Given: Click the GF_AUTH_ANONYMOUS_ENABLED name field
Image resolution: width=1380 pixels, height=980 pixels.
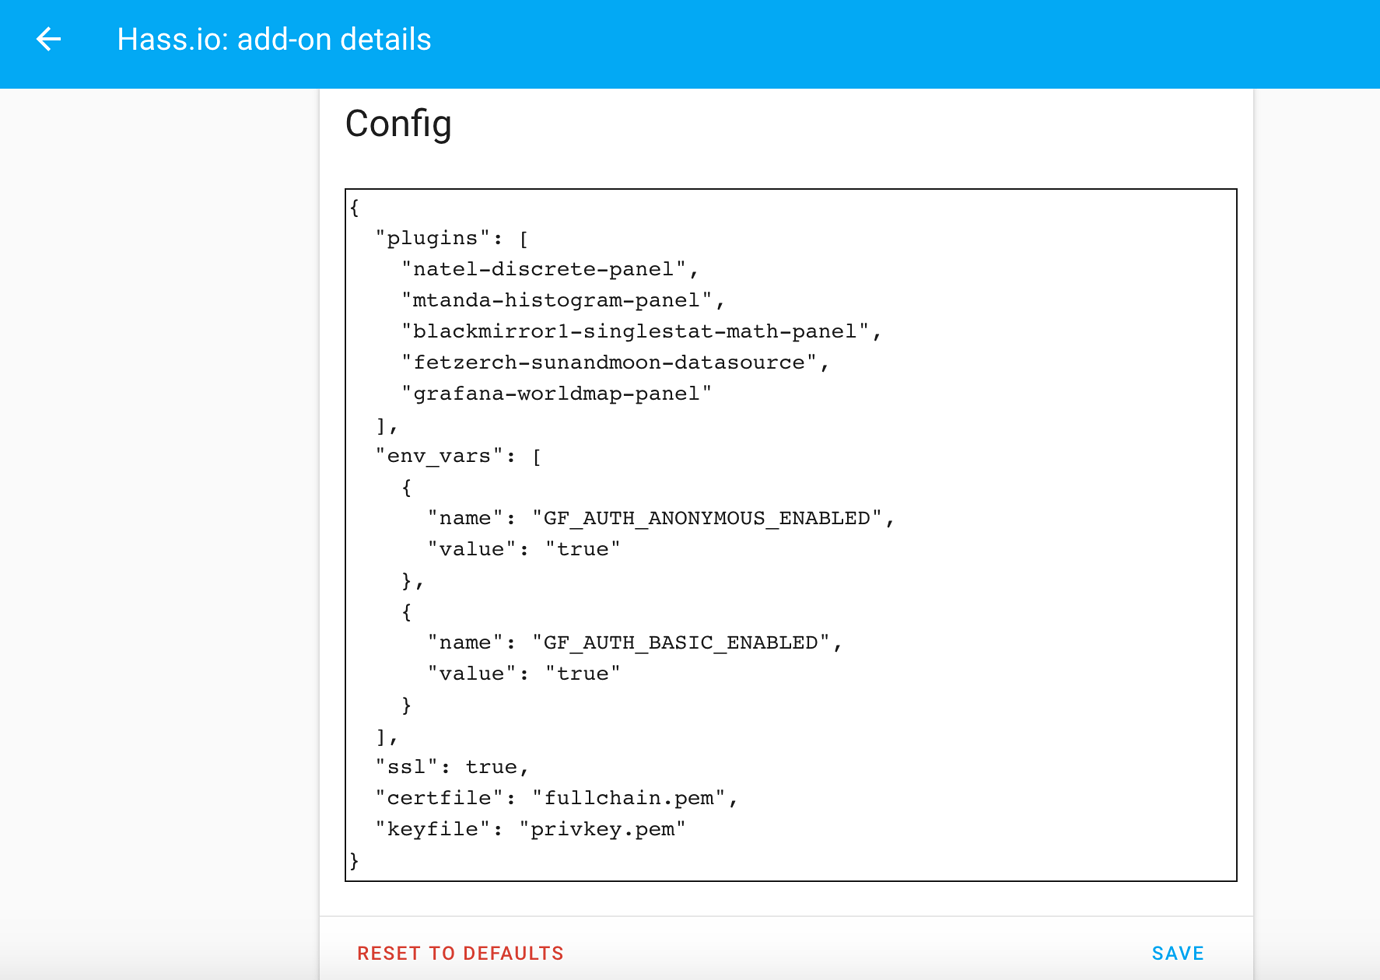Looking at the screenshot, I should [x=660, y=518].
